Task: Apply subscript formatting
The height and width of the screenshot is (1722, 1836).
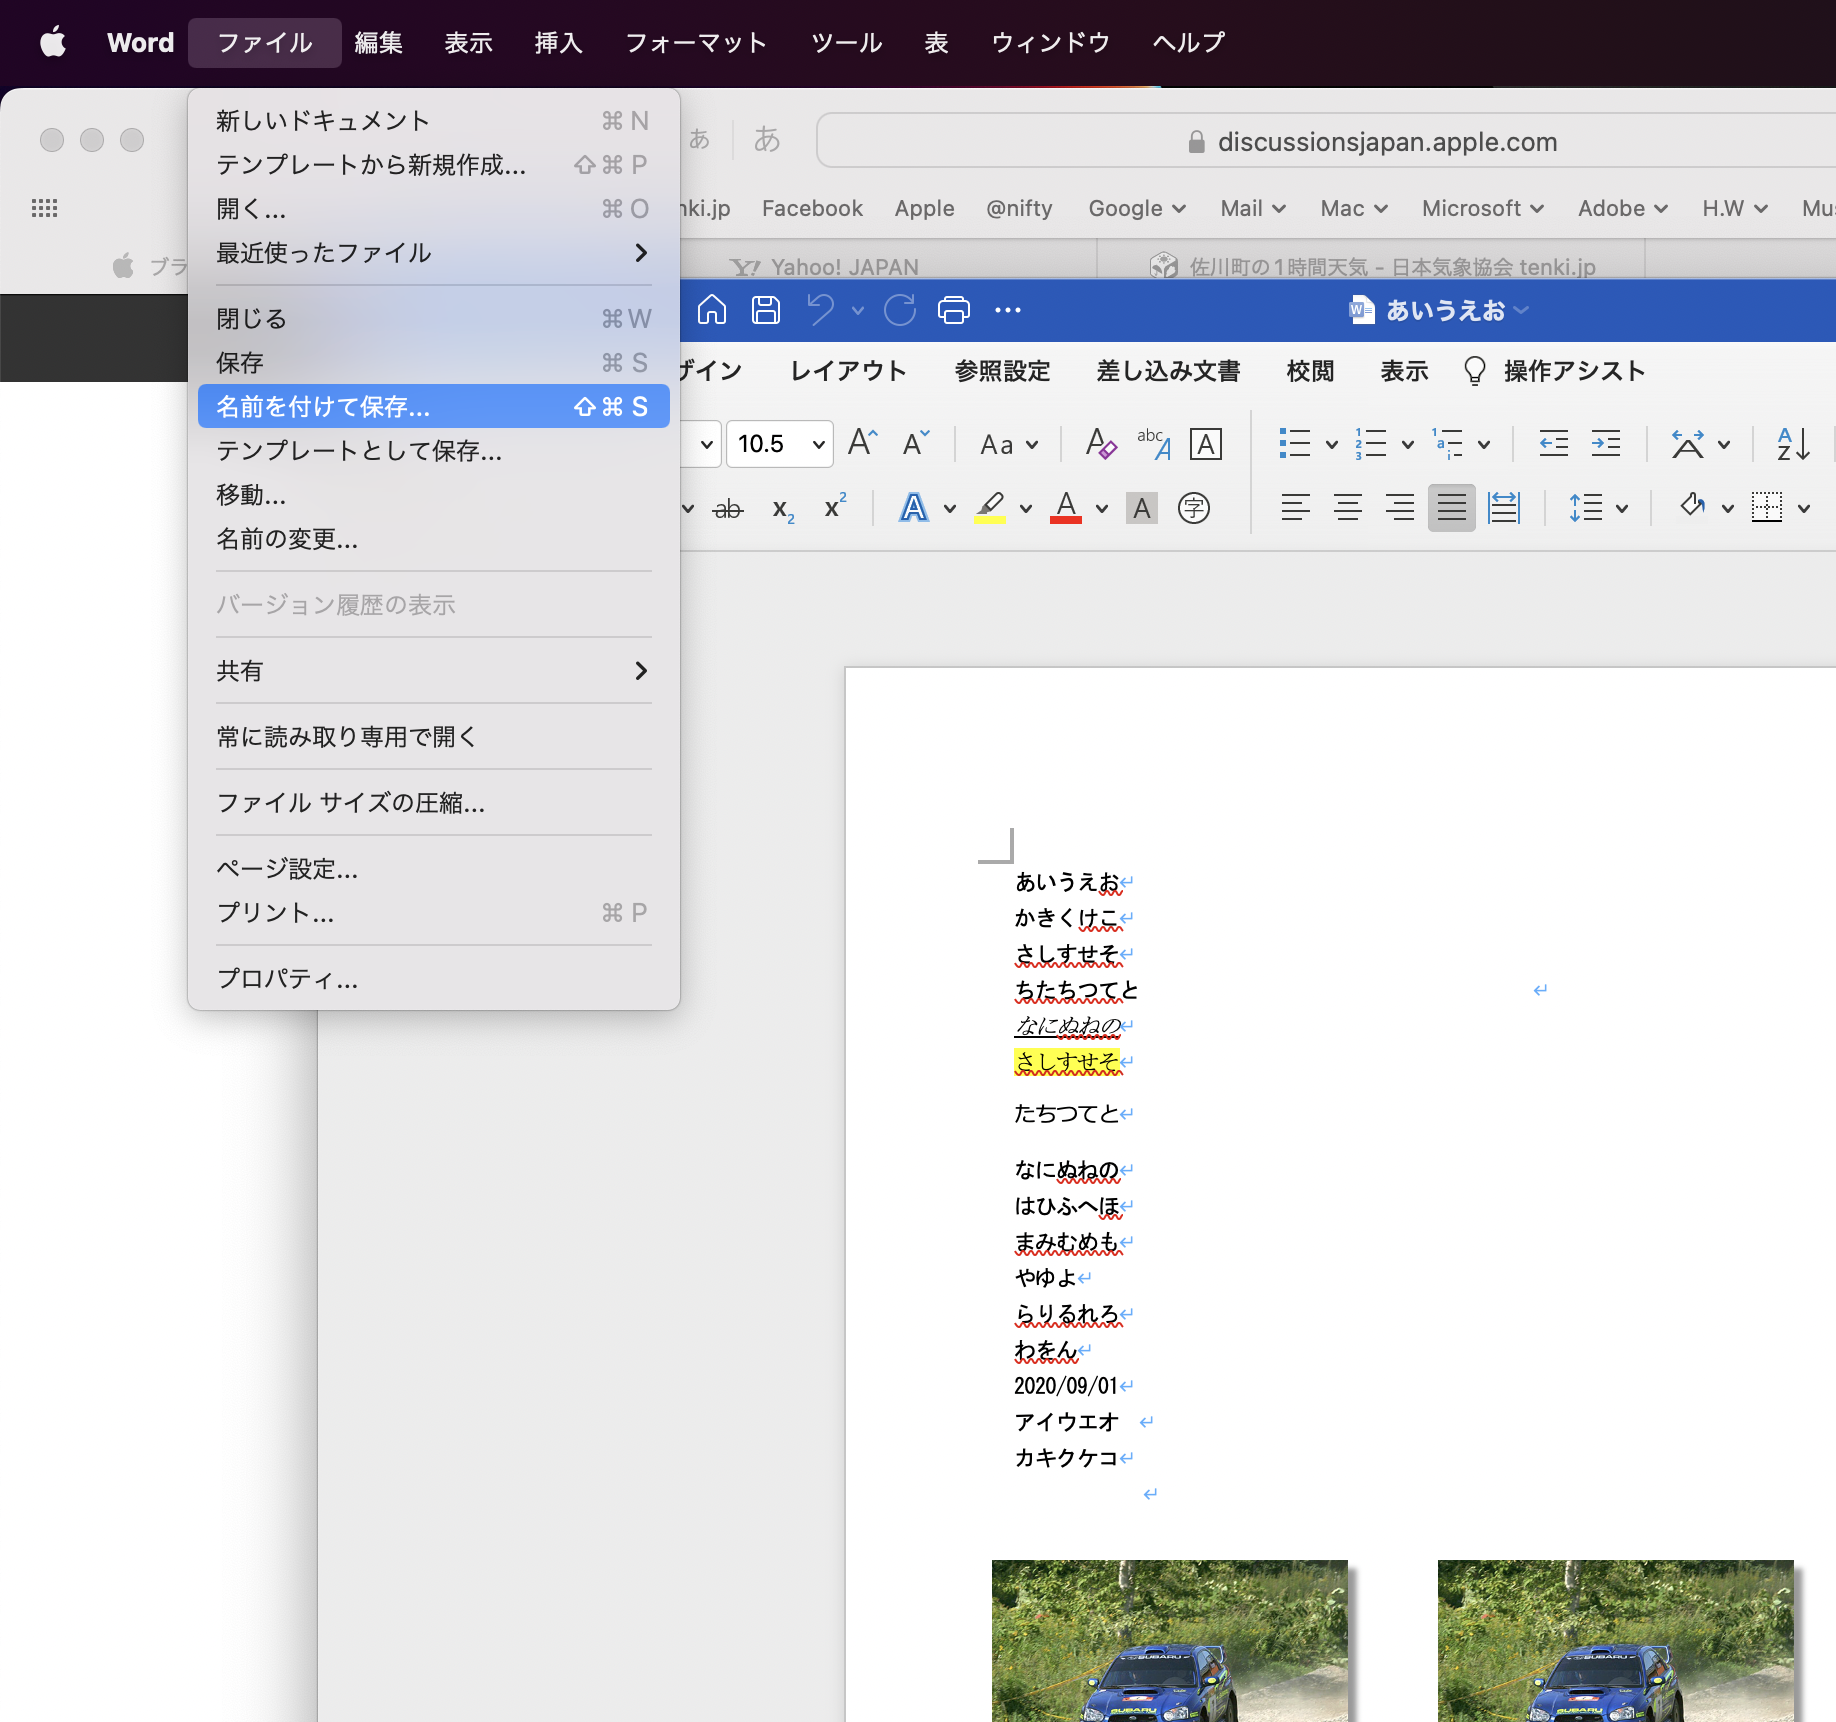Action: (783, 509)
